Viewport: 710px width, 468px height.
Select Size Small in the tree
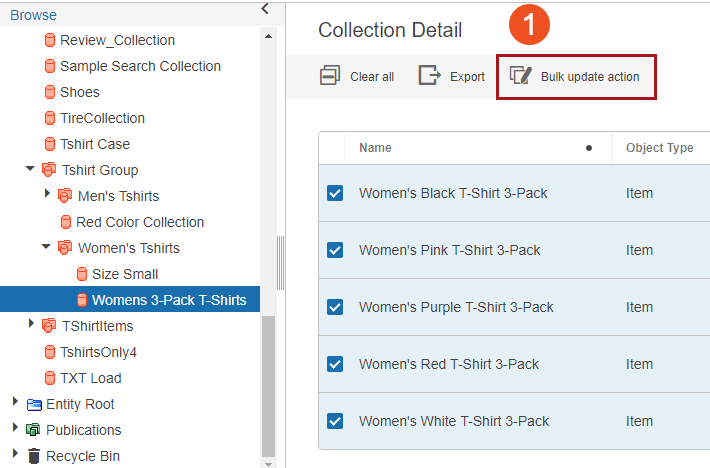click(x=124, y=274)
